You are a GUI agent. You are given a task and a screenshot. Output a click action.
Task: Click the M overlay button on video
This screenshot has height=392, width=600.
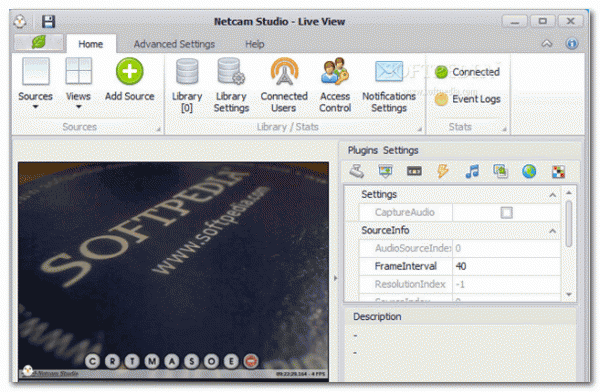point(152,361)
